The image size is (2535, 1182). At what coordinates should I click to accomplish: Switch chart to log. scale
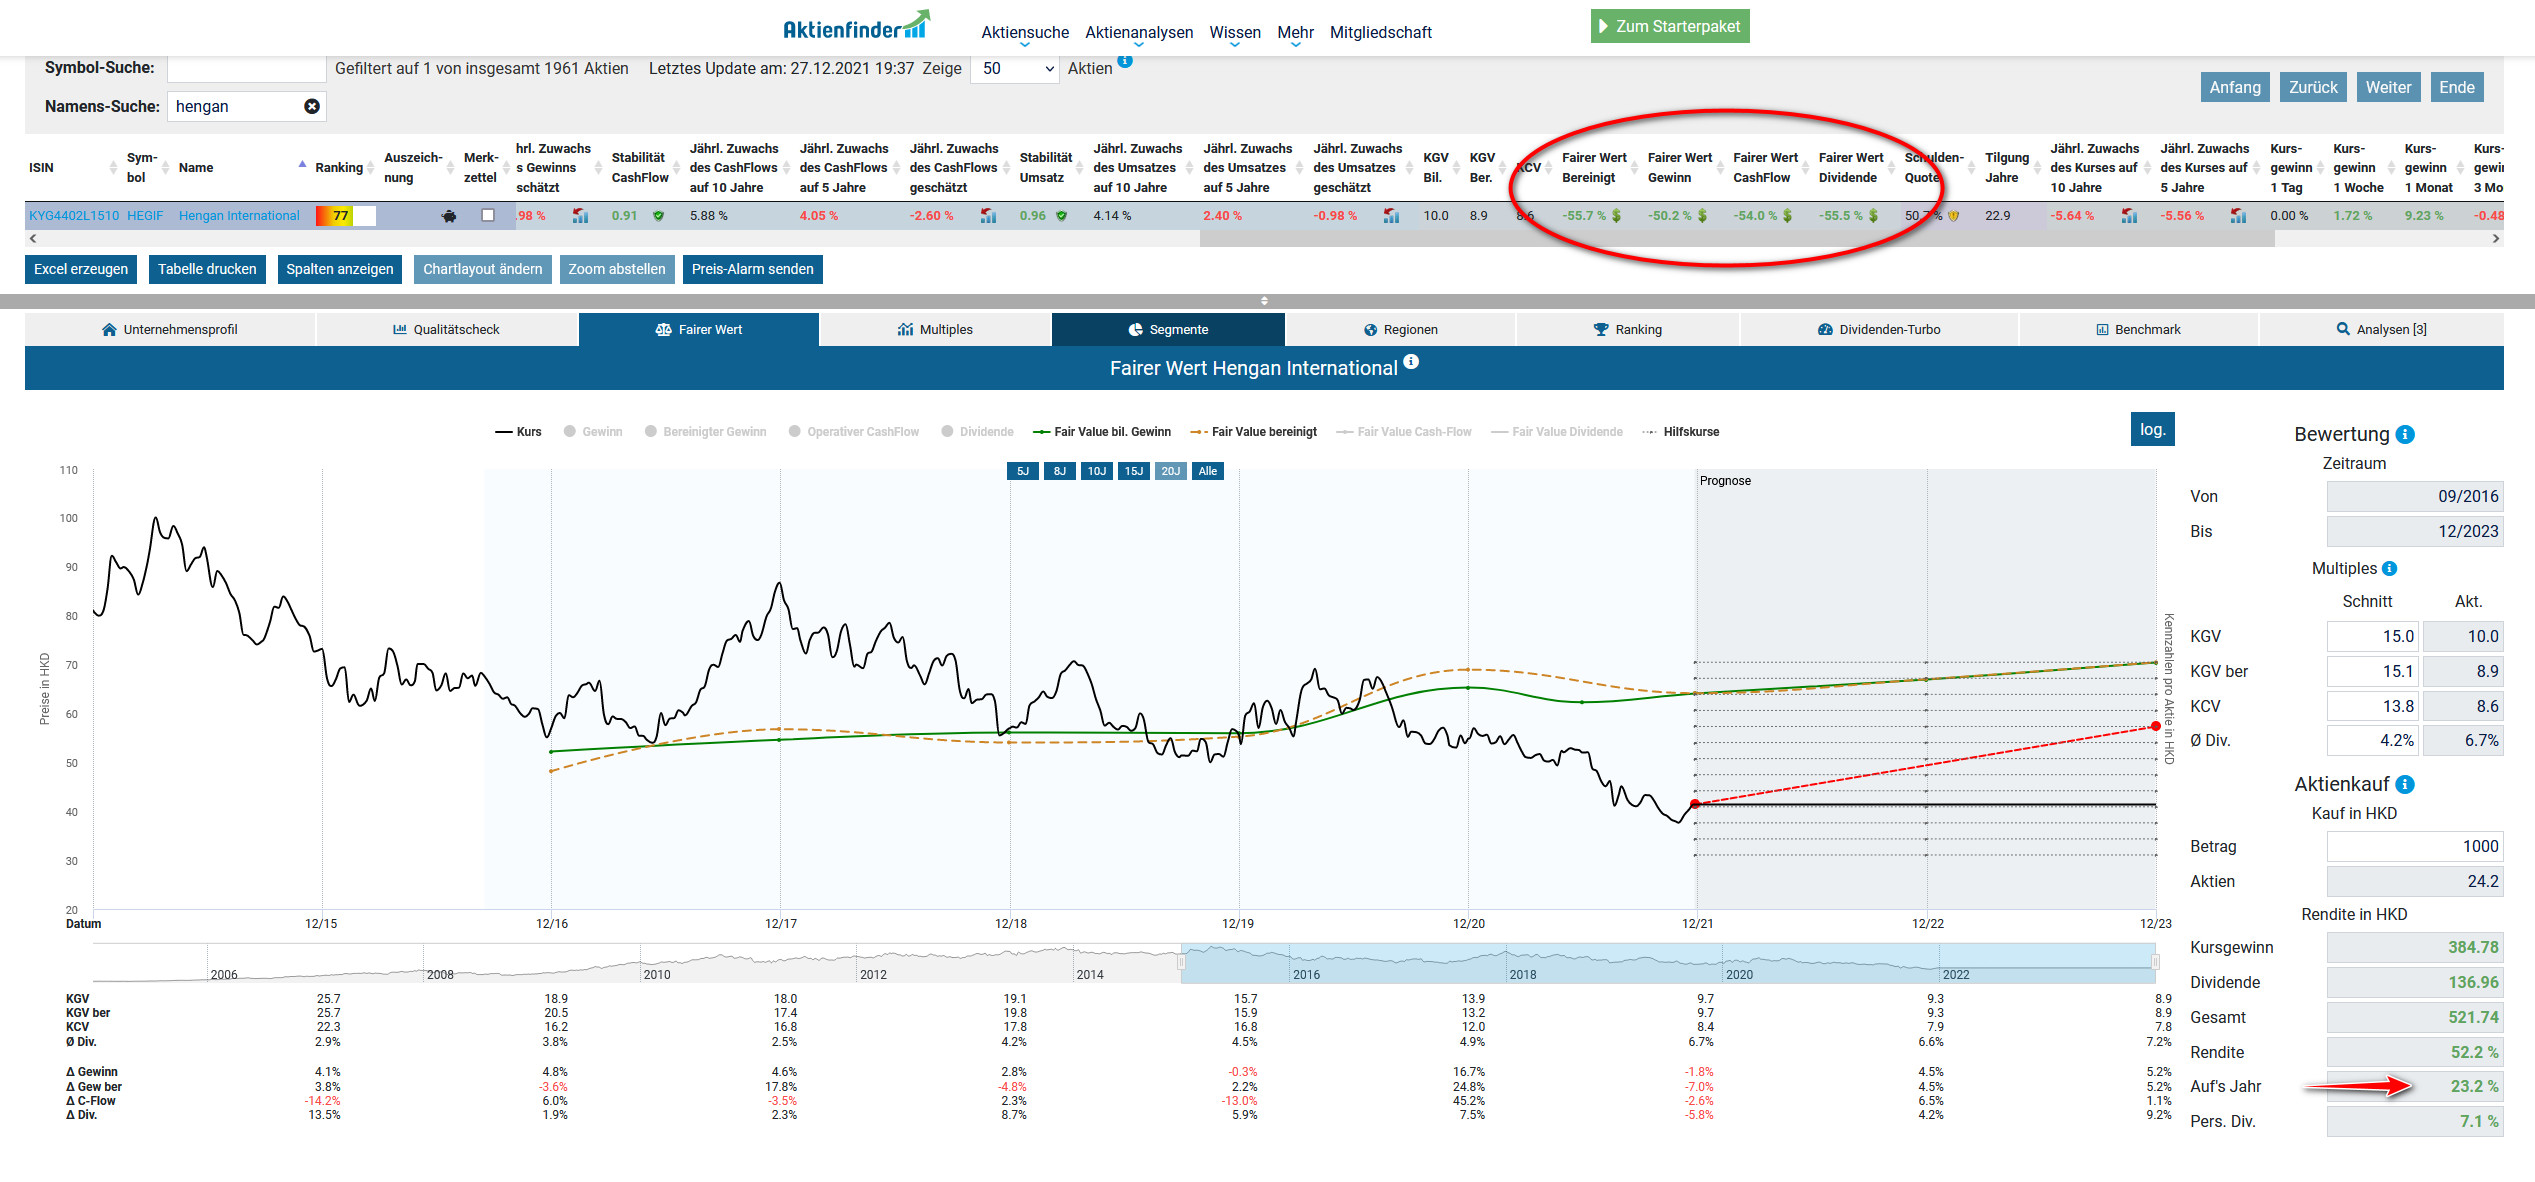coord(2153,429)
